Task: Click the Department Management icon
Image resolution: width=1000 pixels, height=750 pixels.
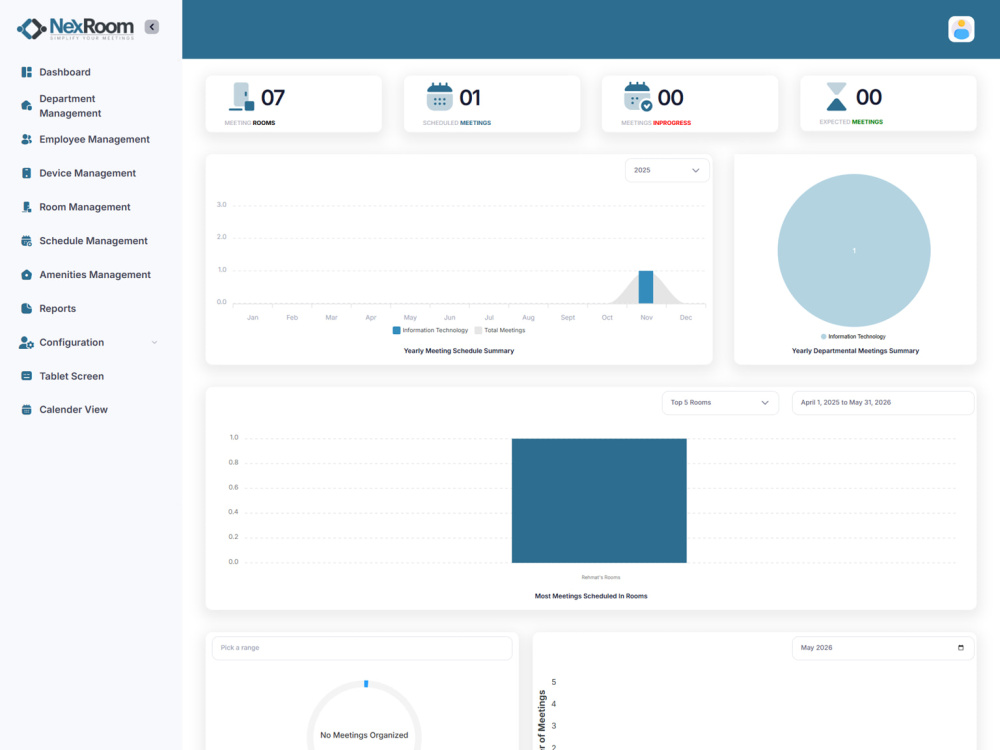Action: pos(26,105)
